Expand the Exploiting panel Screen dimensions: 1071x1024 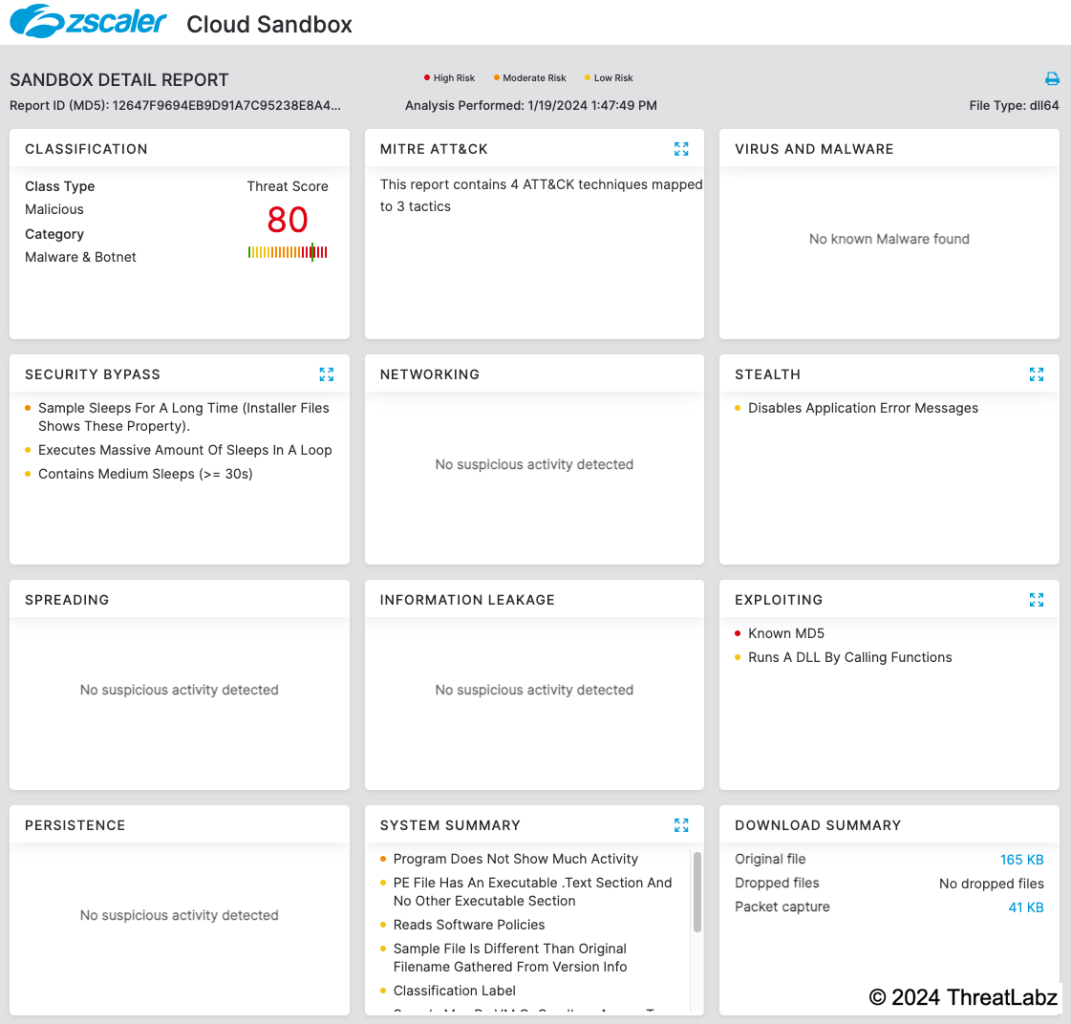pos(1036,600)
